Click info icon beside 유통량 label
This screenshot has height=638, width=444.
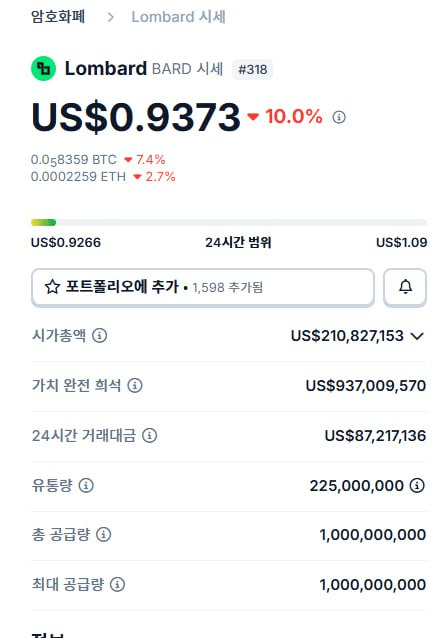[x=86, y=485]
